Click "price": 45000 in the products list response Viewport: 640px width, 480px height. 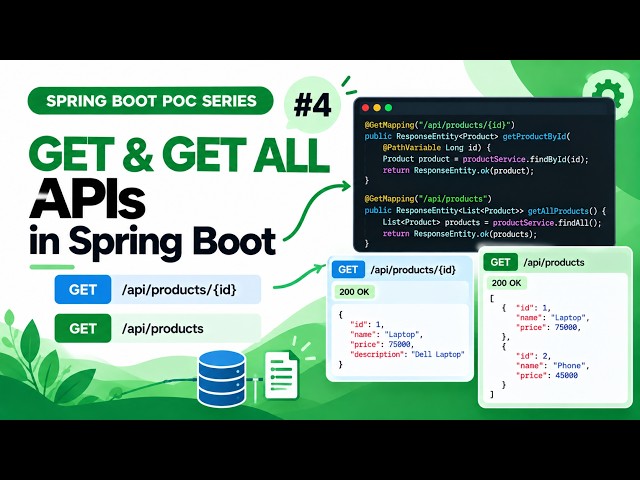[x=547, y=376]
